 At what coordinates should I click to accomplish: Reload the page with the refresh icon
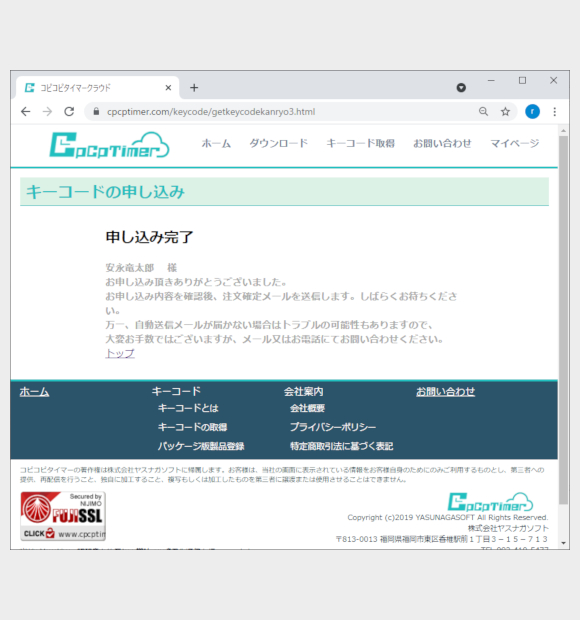[69, 112]
